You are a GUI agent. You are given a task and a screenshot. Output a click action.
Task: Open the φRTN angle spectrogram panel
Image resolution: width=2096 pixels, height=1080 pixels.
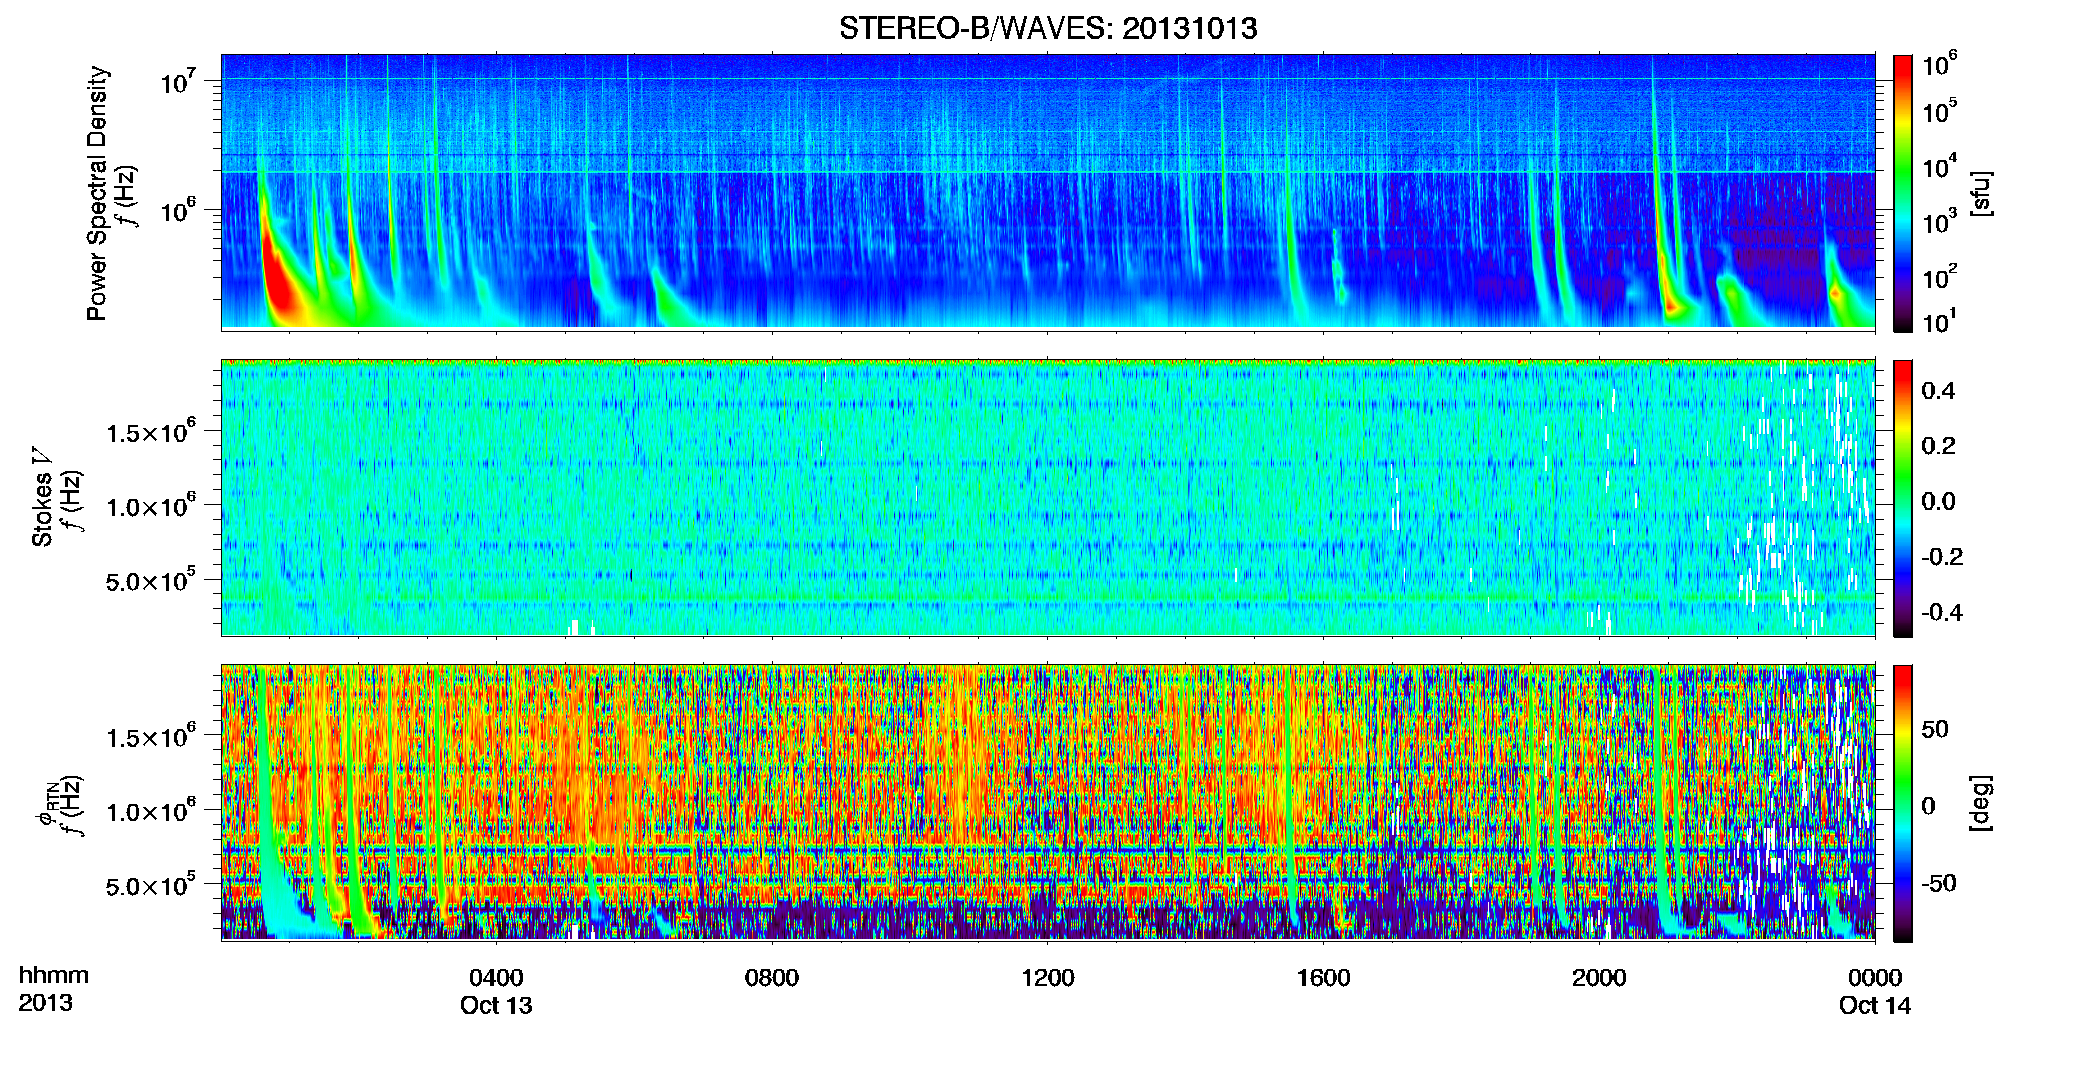pyautogui.click(x=1048, y=802)
